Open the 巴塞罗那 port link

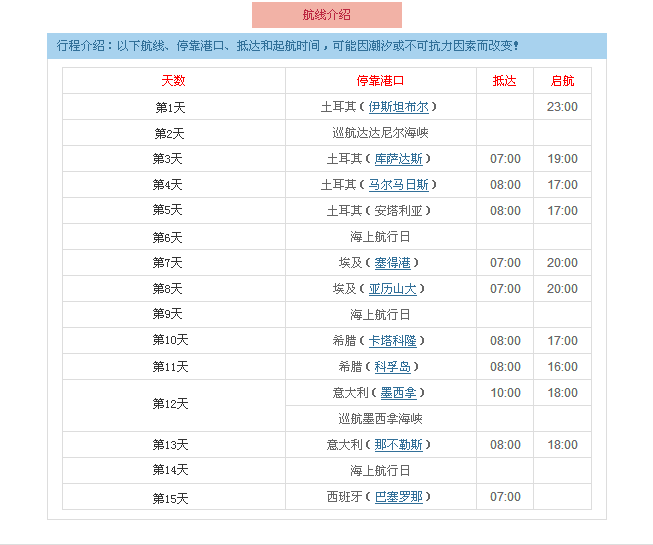tap(399, 497)
